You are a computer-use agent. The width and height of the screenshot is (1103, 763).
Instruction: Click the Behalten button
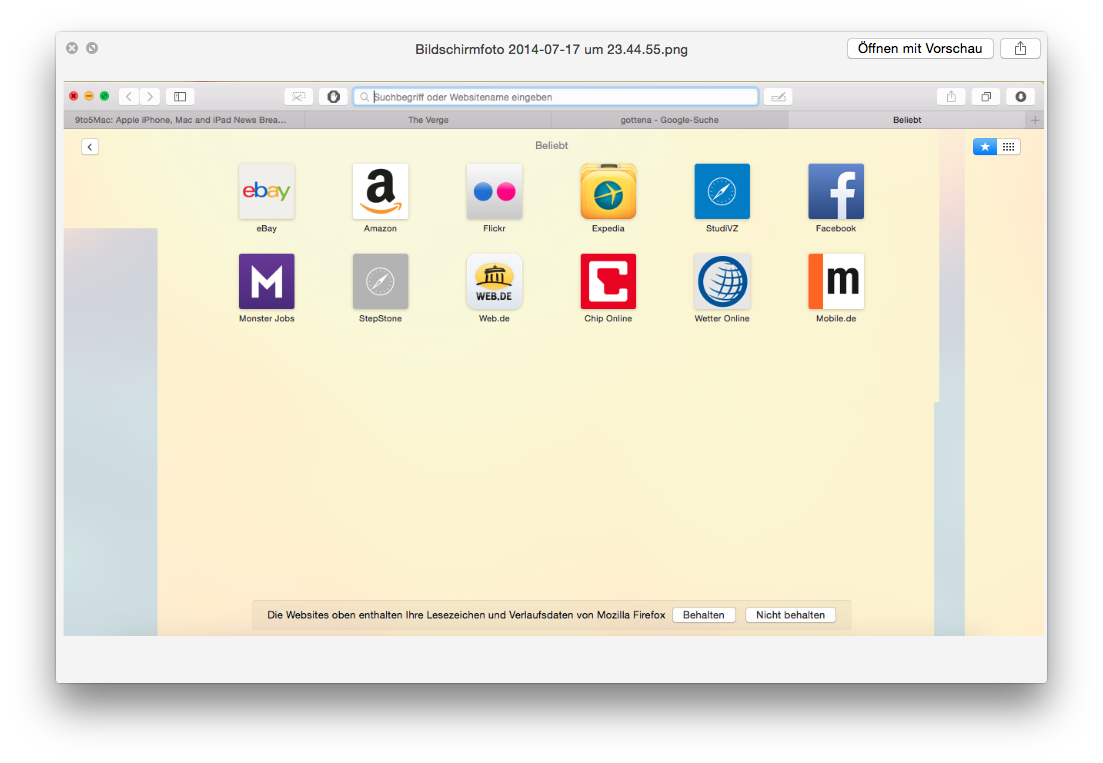tap(703, 615)
